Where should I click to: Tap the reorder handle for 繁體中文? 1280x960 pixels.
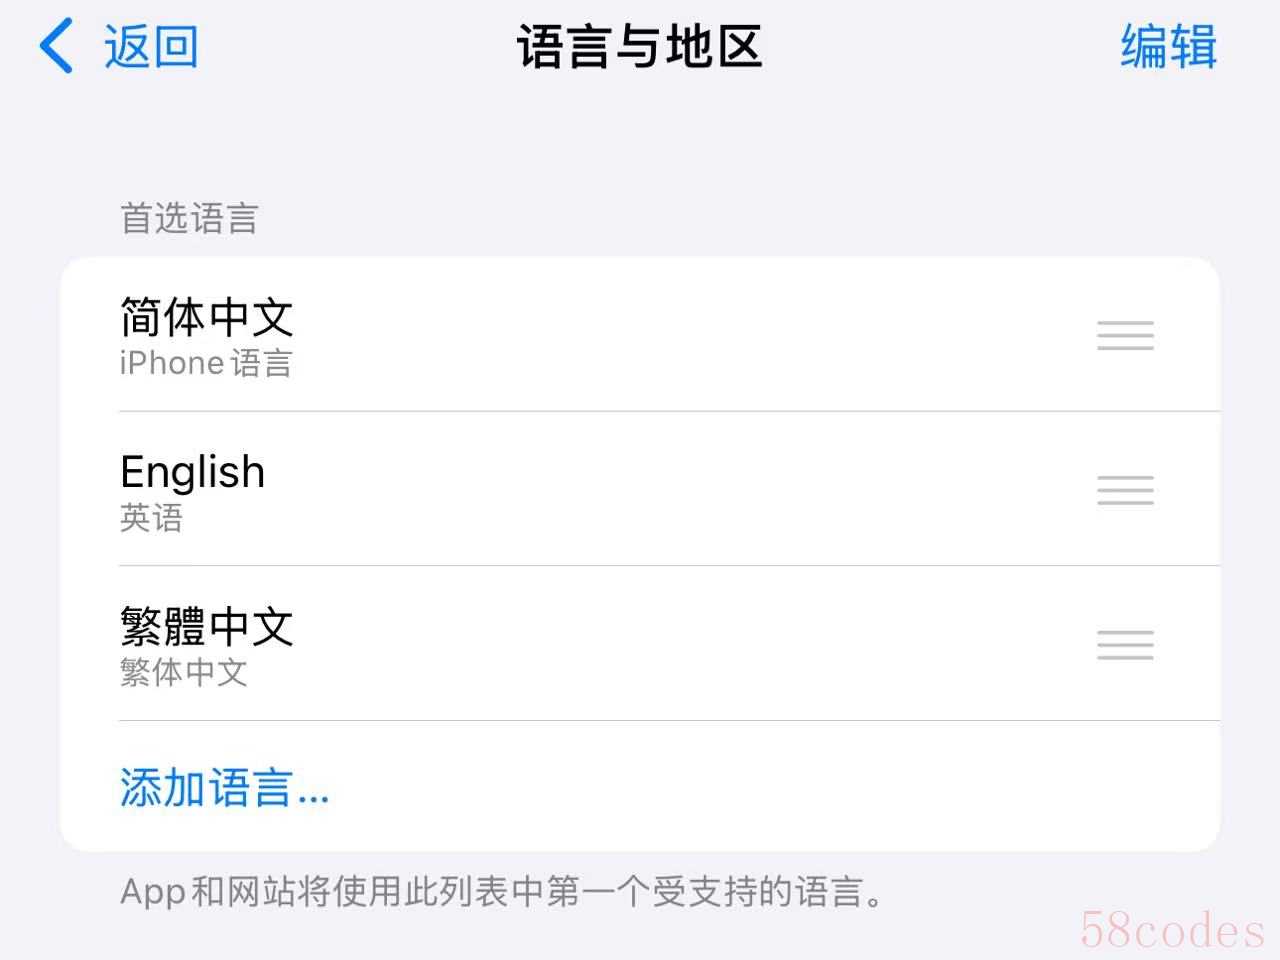[1125, 645]
